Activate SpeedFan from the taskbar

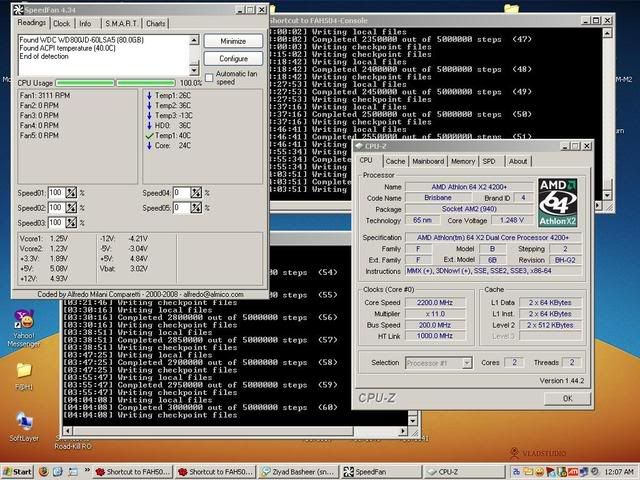[381, 472]
